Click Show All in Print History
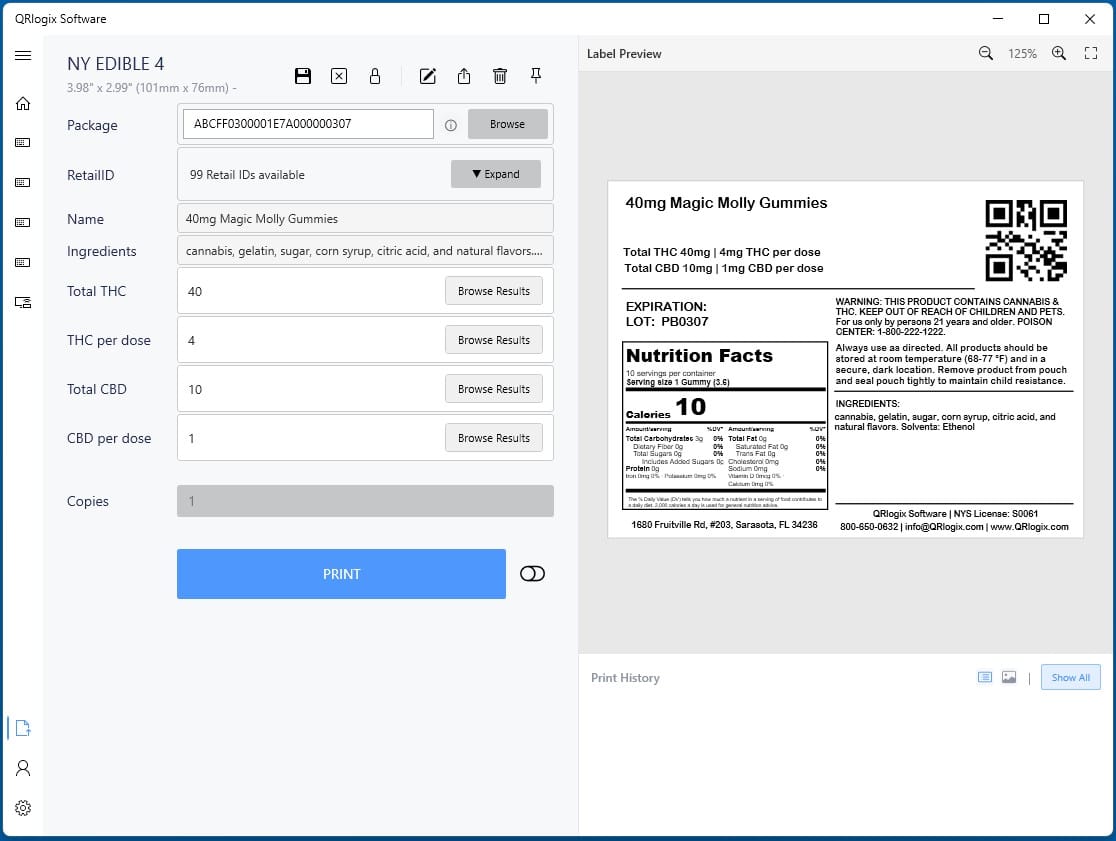 click(1070, 677)
